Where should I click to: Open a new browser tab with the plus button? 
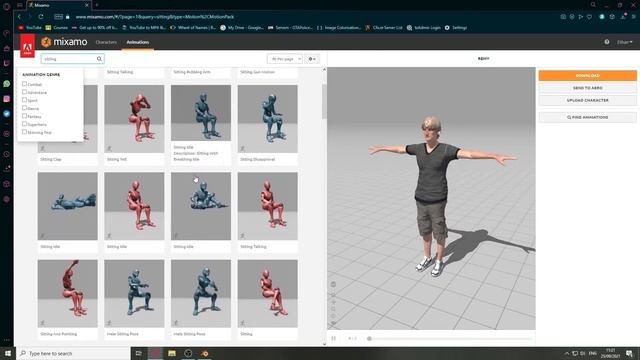[x=97, y=5]
